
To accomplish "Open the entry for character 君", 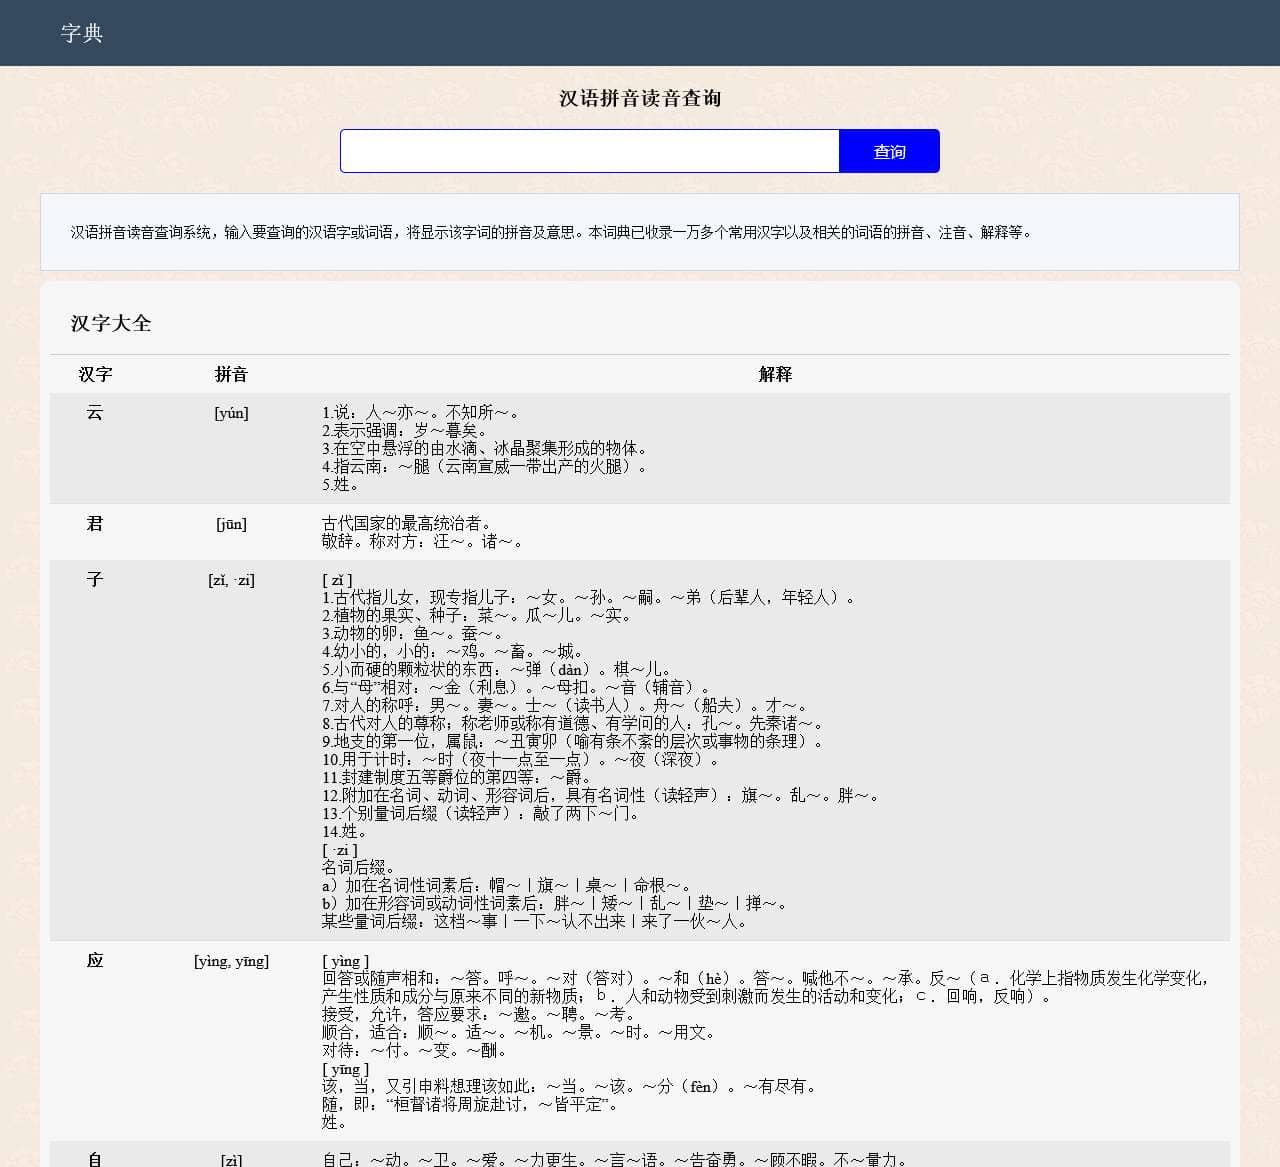I will coord(95,523).
